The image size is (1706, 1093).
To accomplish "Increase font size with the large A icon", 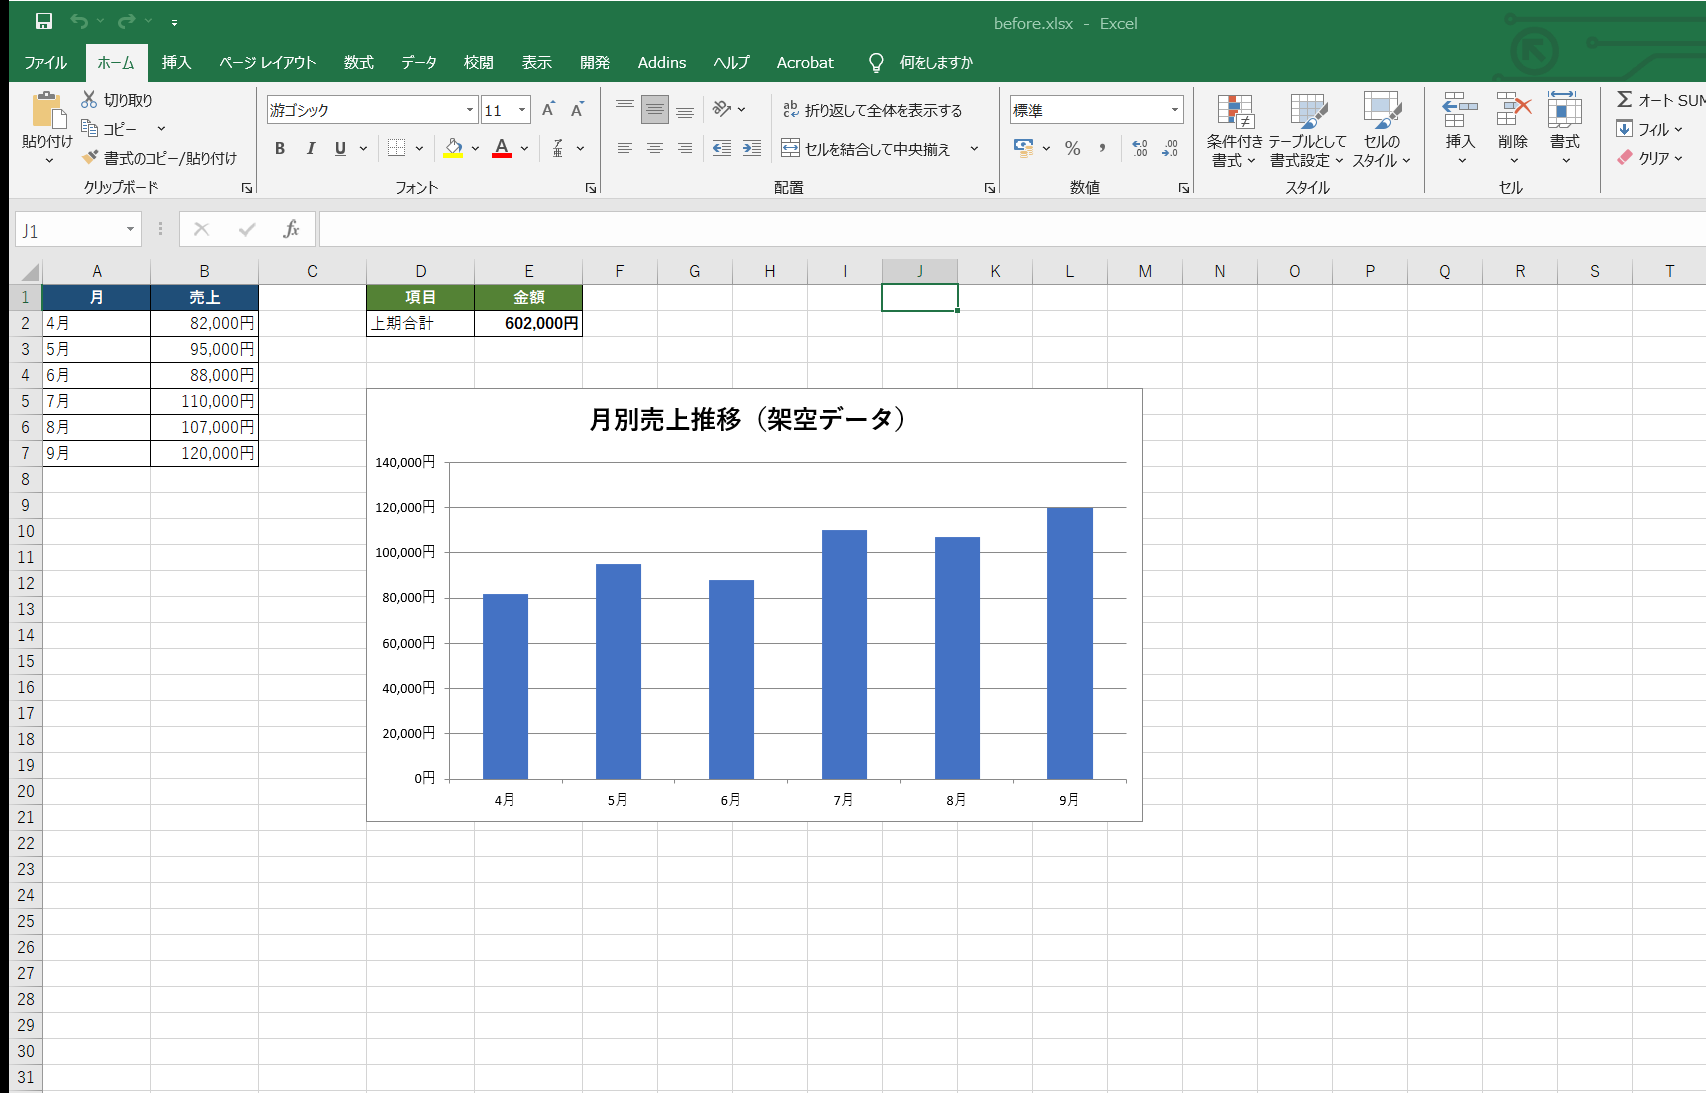I will coord(548,110).
